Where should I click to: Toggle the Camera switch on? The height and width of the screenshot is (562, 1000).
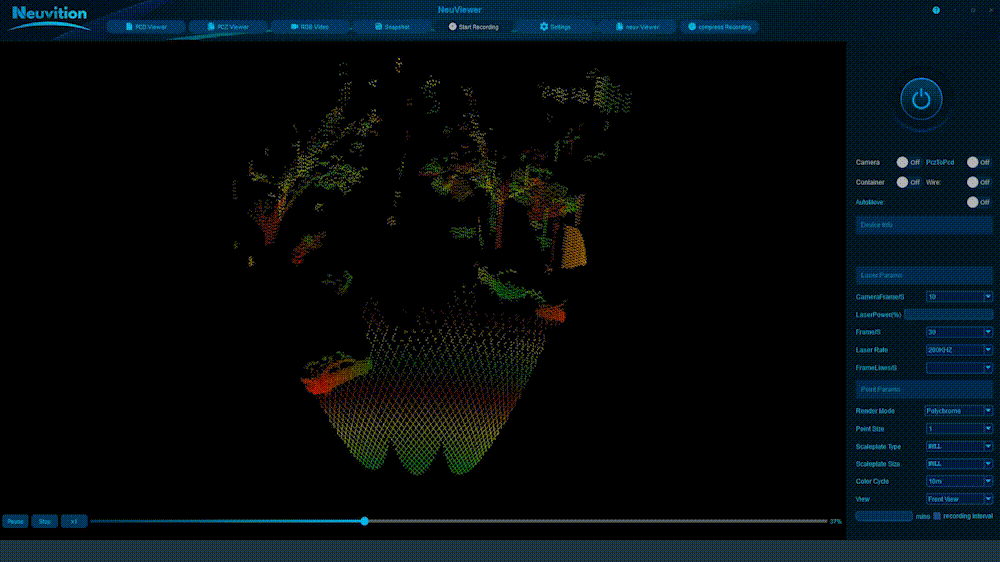[902, 162]
